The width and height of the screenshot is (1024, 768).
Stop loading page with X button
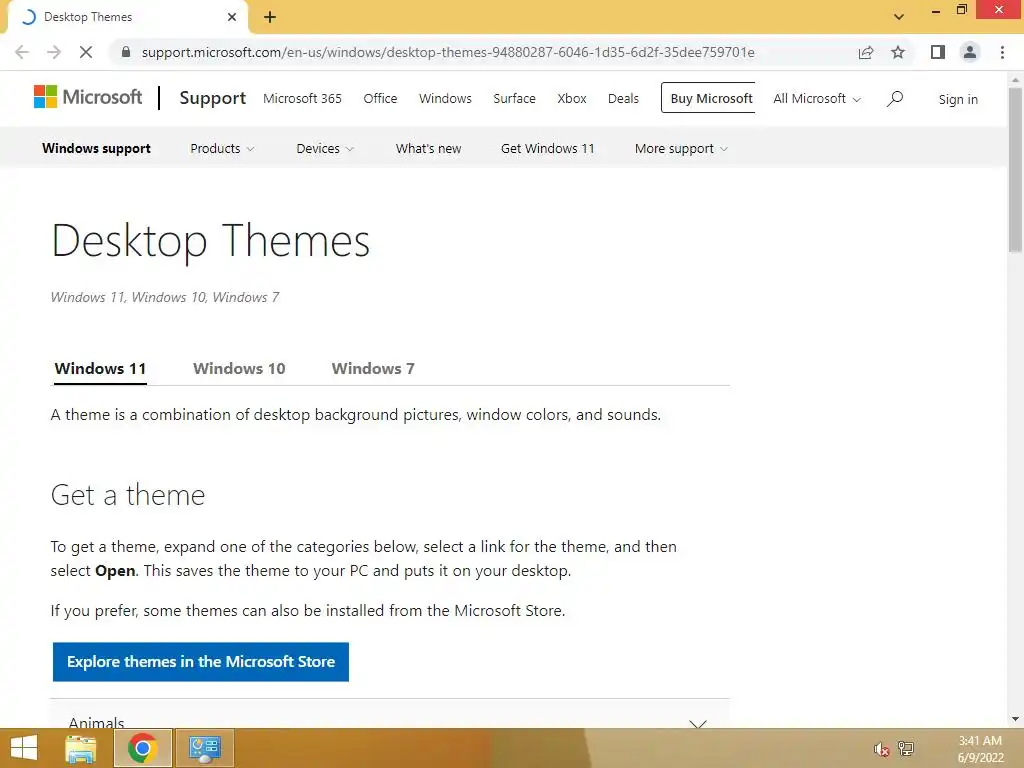click(x=86, y=52)
